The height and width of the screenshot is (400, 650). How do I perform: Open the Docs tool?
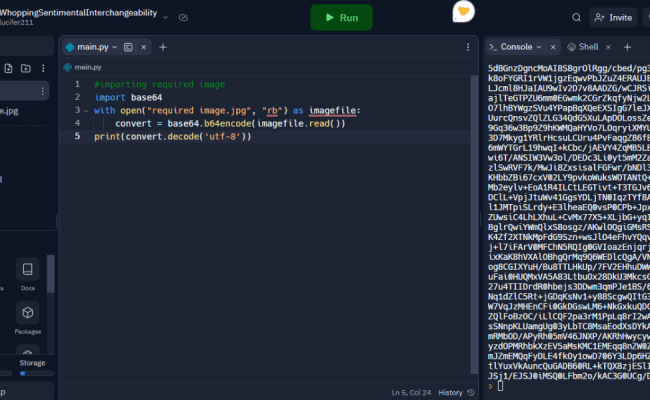click(x=28, y=274)
